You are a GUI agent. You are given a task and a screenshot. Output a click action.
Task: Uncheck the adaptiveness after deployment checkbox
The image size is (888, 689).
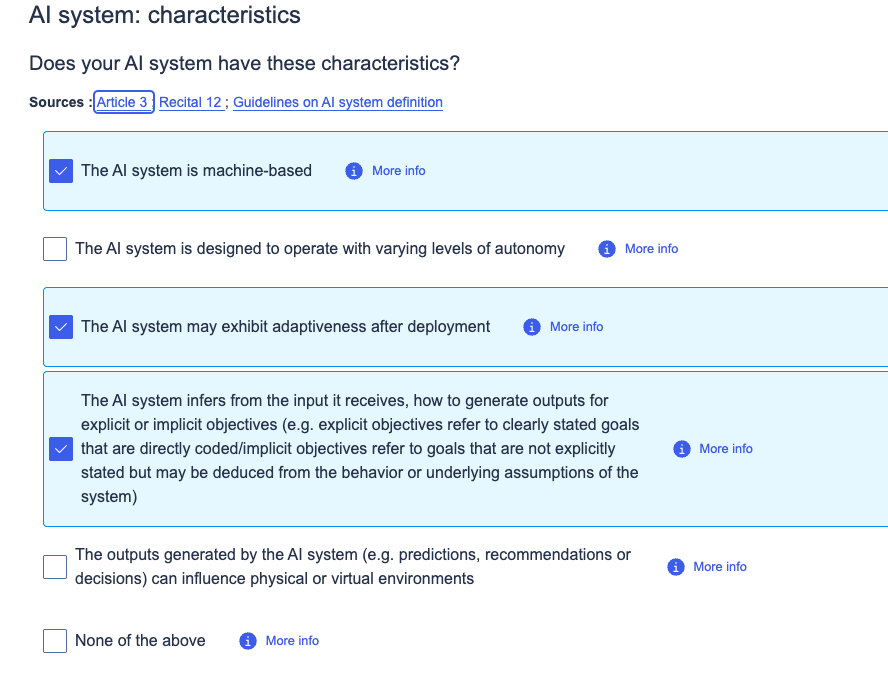click(x=61, y=327)
